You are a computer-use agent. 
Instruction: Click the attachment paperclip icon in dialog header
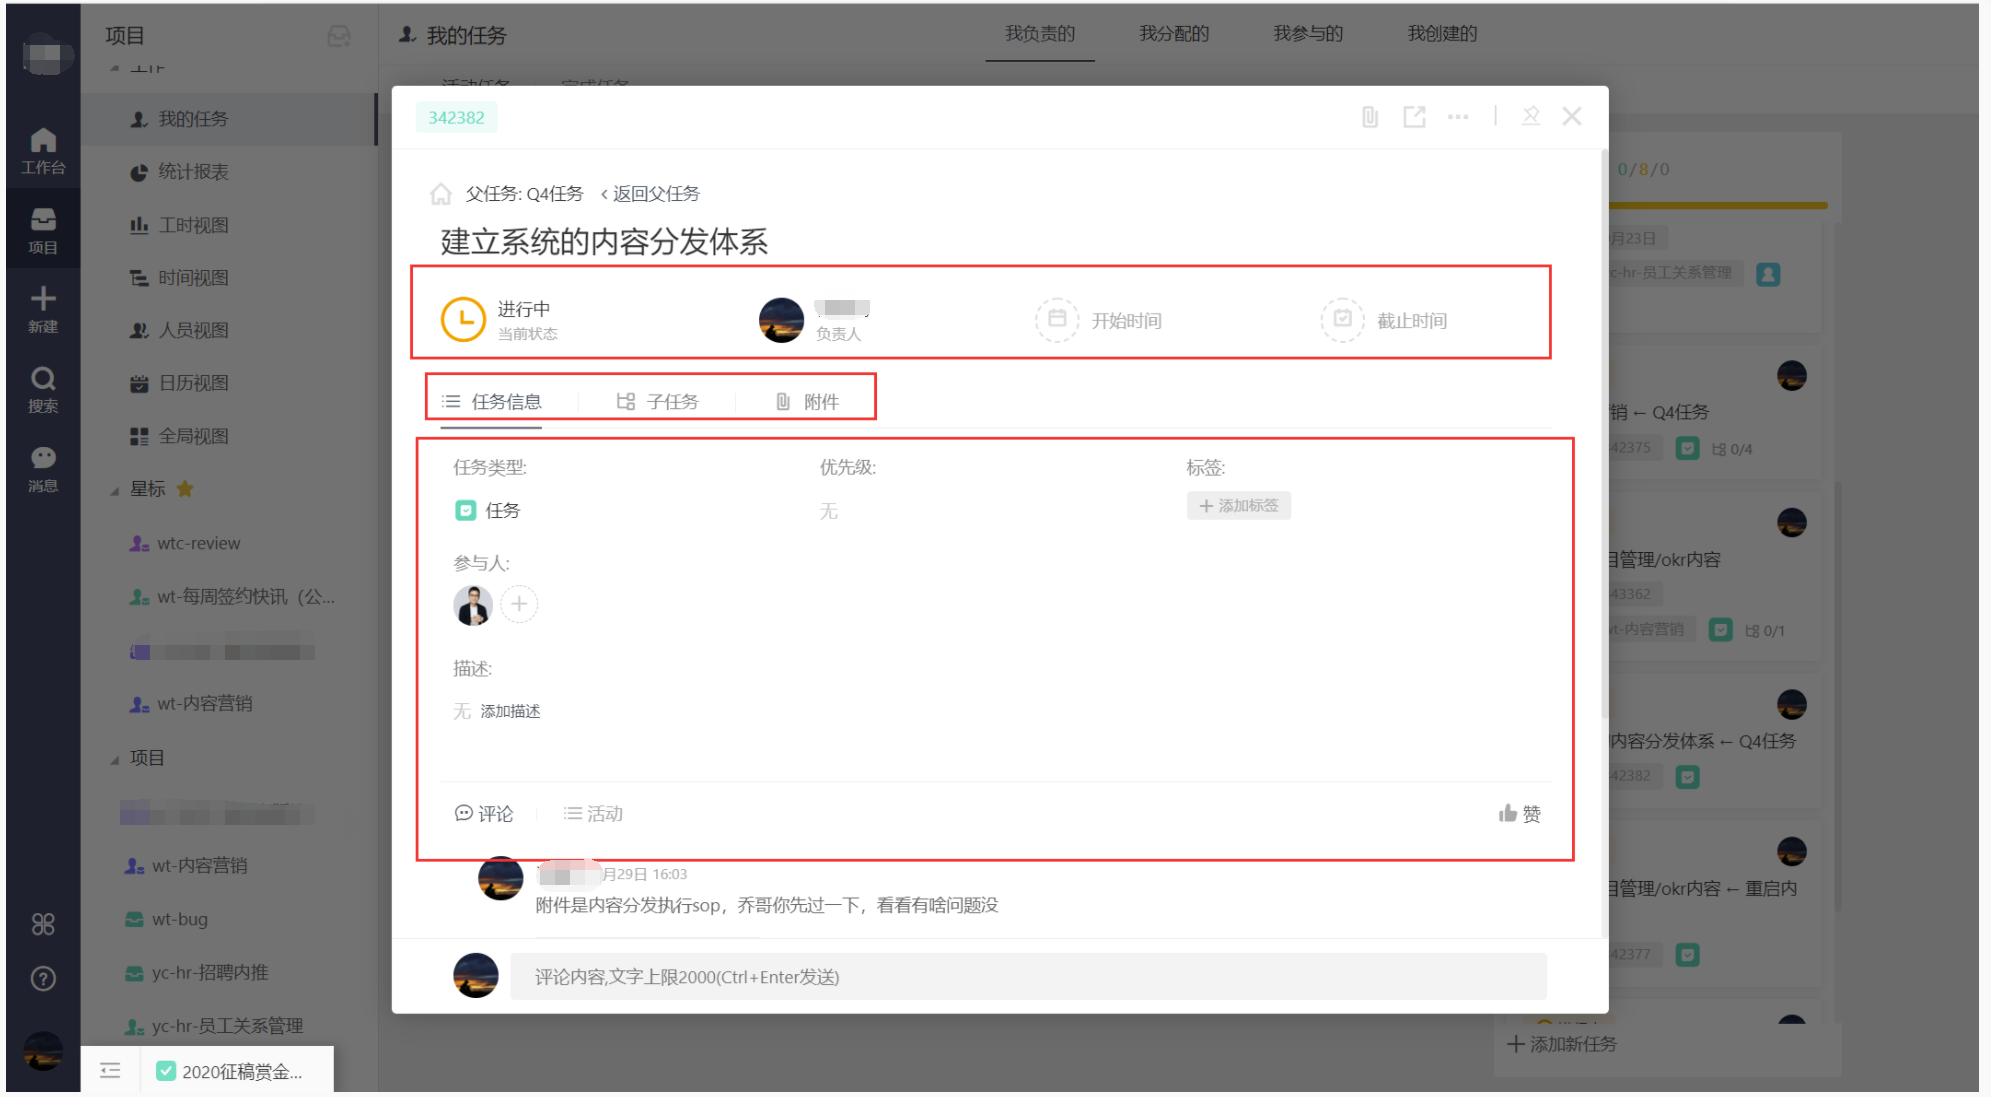tap(1370, 117)
